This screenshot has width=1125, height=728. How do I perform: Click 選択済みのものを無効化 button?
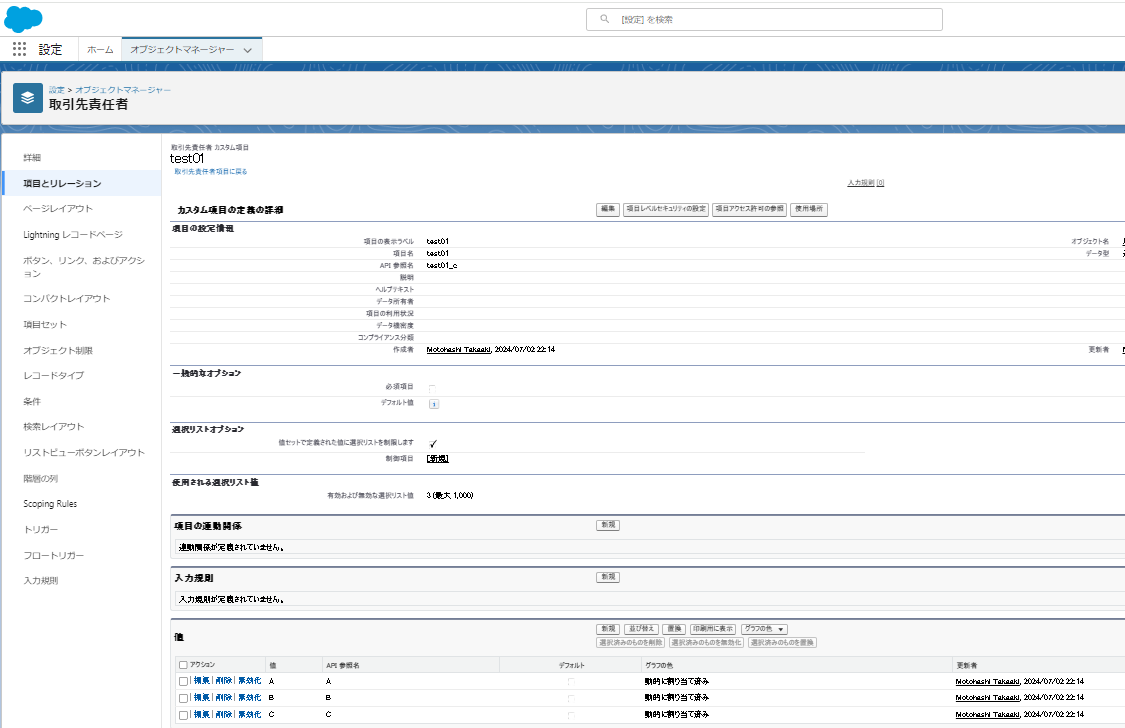(706, 643)
